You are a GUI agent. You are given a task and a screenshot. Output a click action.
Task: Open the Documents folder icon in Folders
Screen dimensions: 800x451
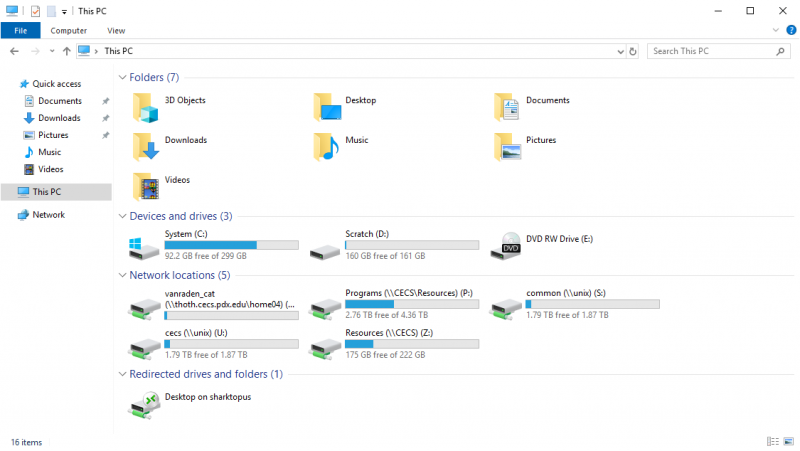507,108
